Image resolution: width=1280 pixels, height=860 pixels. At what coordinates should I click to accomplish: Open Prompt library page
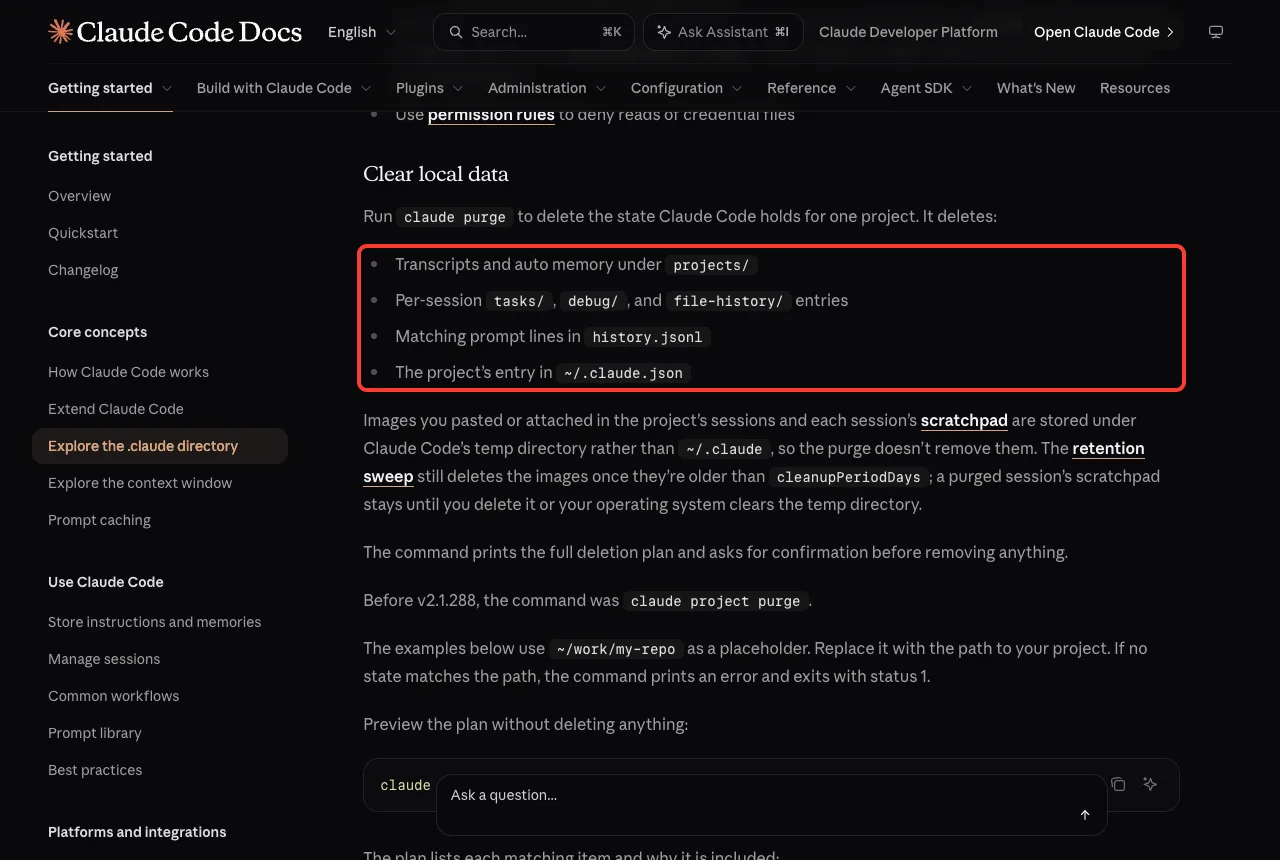point(95,733)
